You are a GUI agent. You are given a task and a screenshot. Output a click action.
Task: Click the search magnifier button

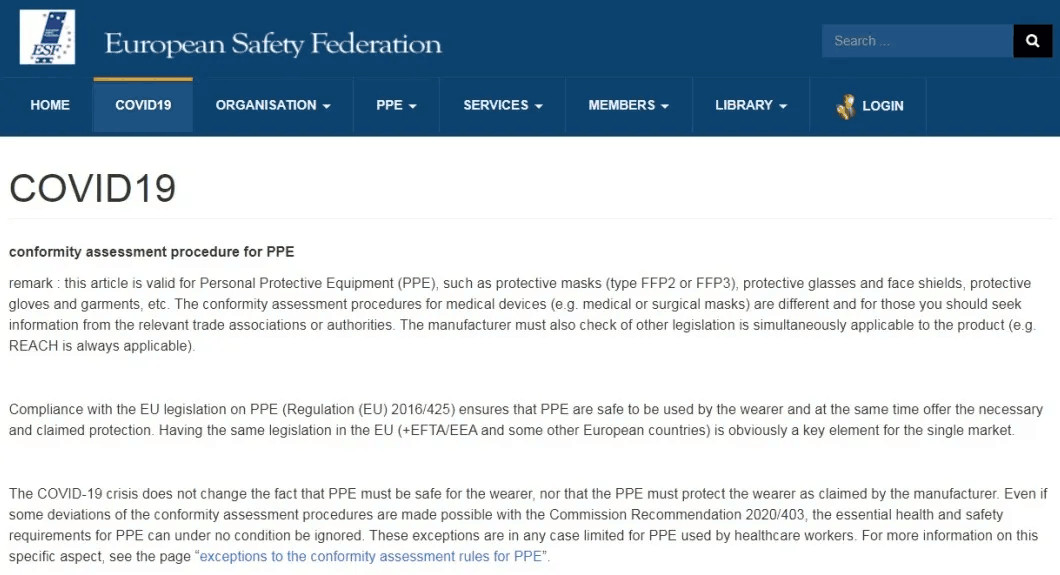(1032, 41)
